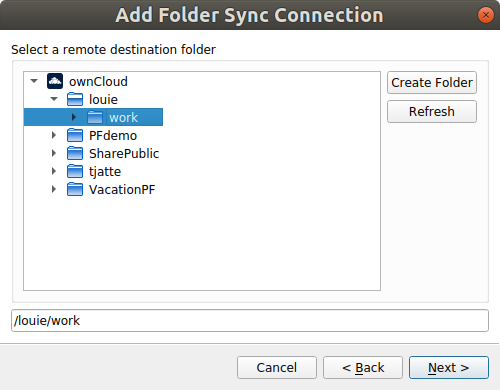
Task: Expand the PFdemo folder arrow
Action: click(54, 135)
